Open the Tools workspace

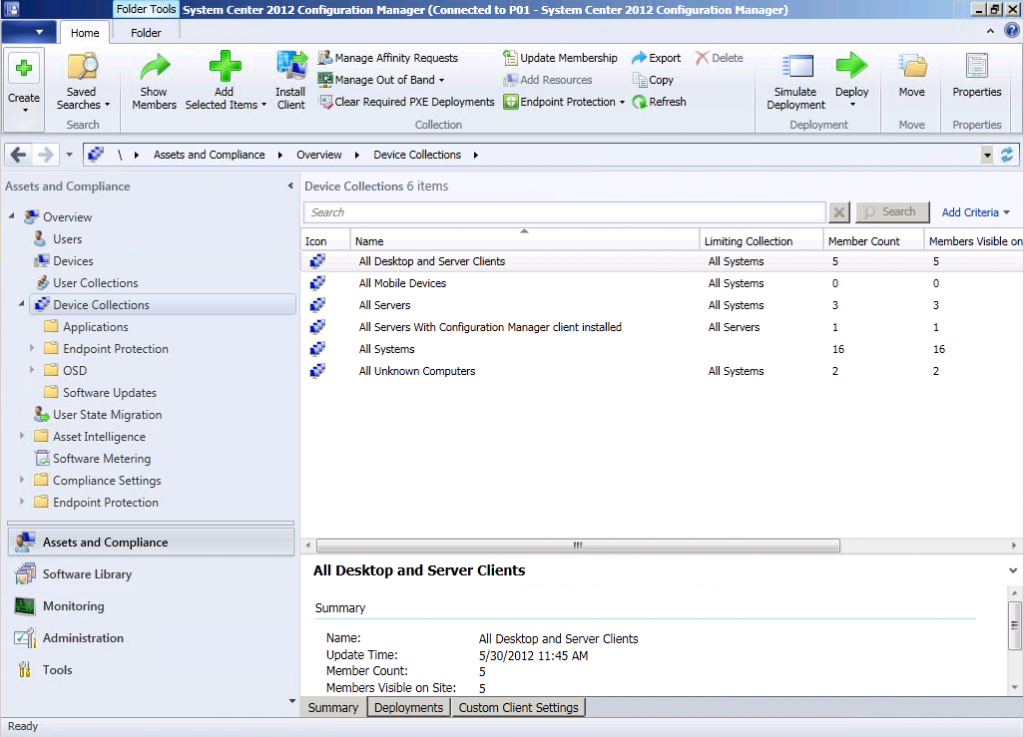[x=152, y=670]
